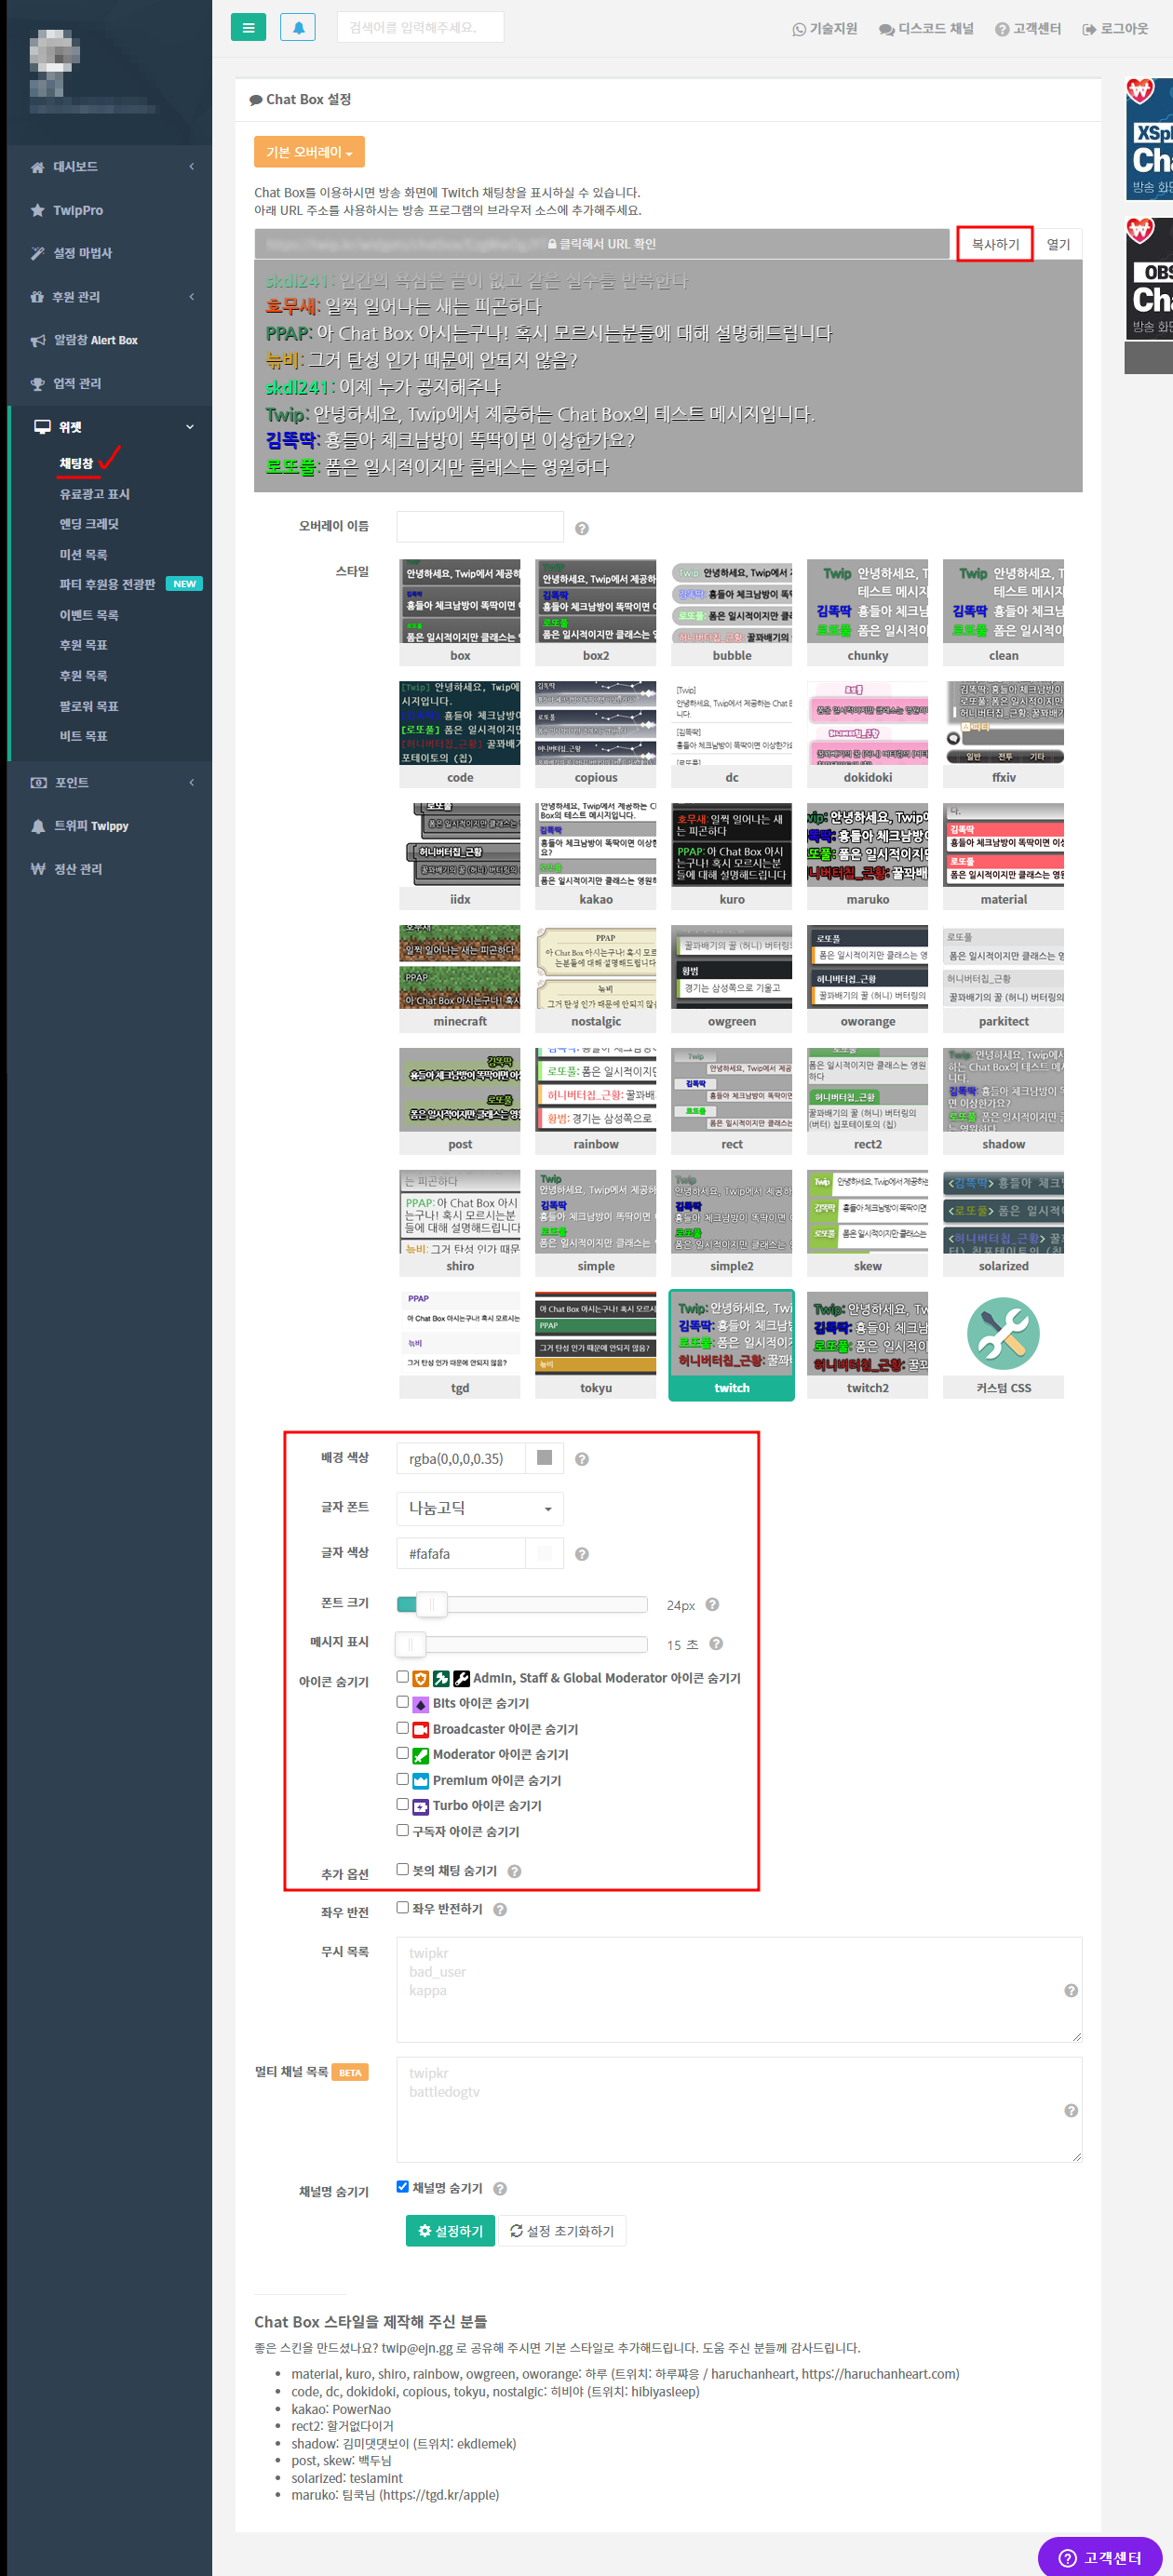Click the 정산 관리 won icon
This screenshot has width=1173, height=2576.
[x=38, y=869]
